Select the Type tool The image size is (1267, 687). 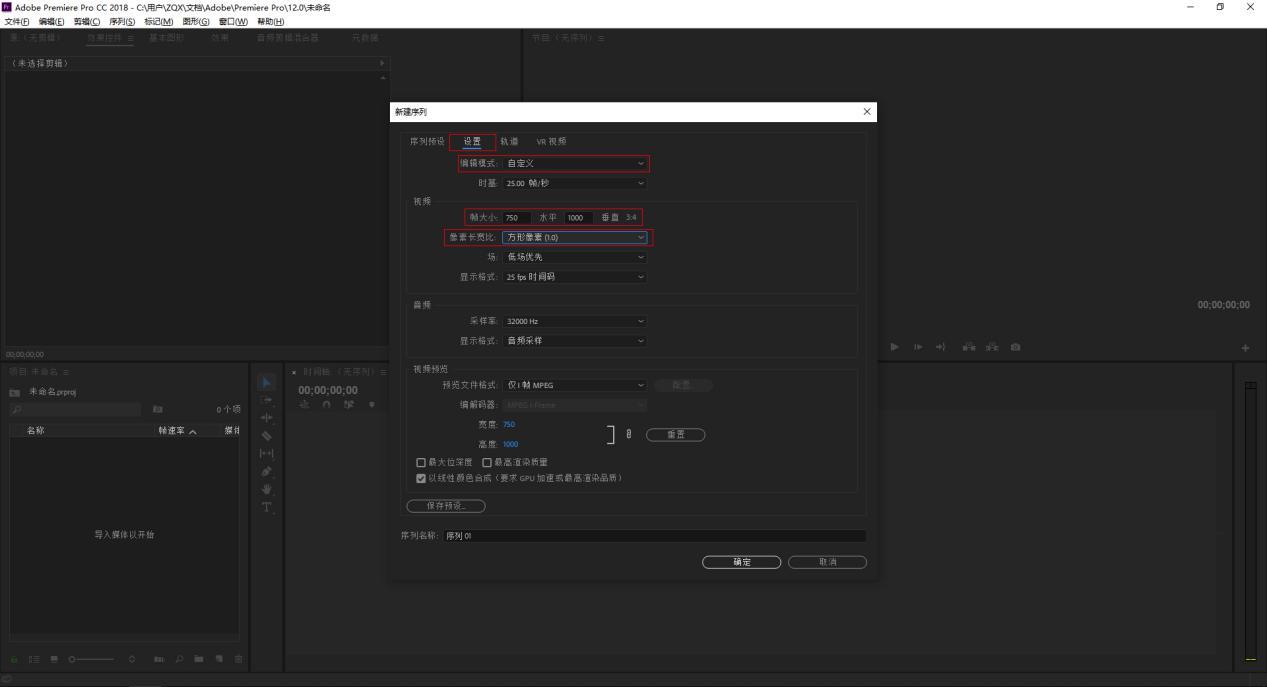tap(267, 507)
